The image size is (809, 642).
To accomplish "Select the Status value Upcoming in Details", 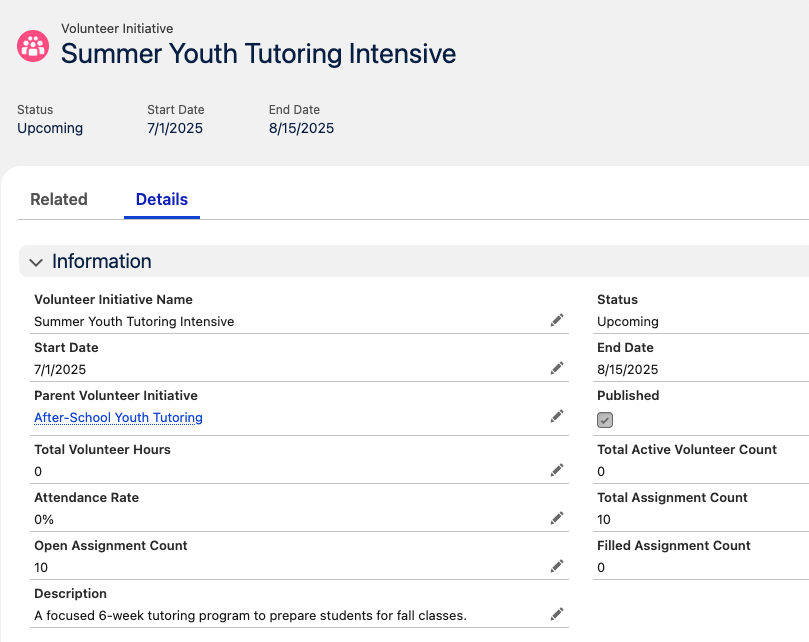I will pos(627,321).
